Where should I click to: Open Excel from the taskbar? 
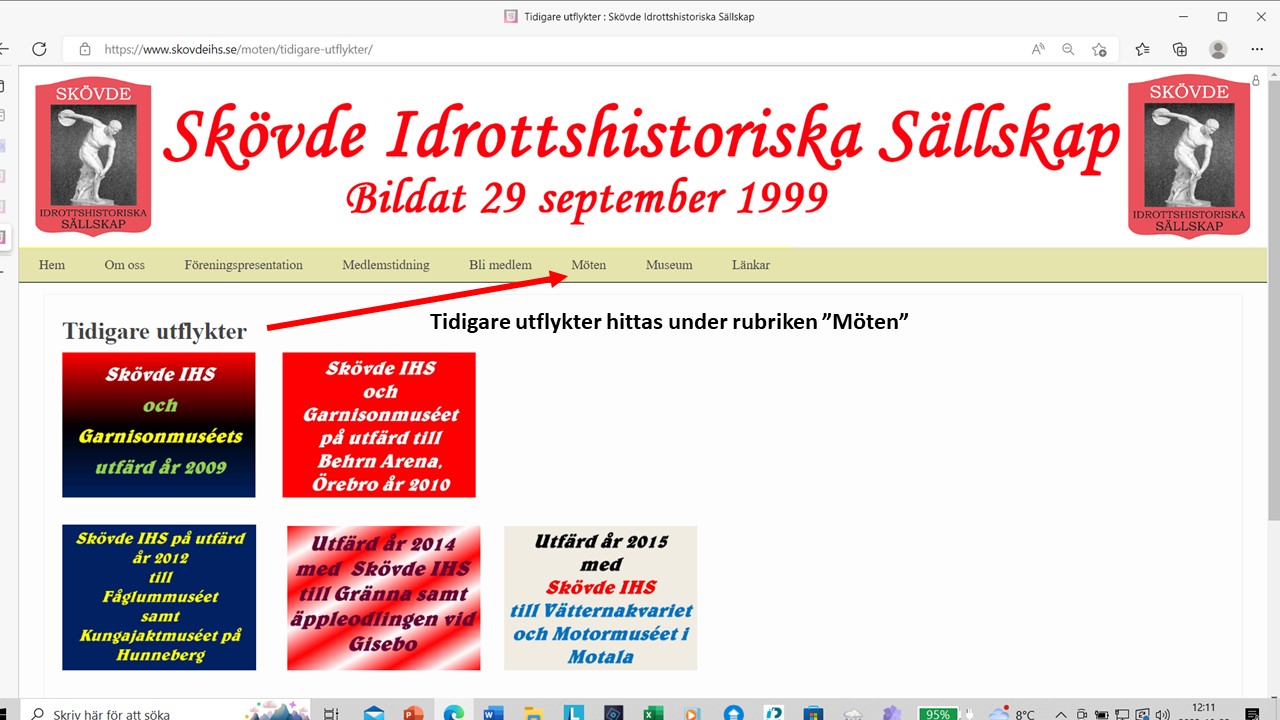click(x=653, y=713)
